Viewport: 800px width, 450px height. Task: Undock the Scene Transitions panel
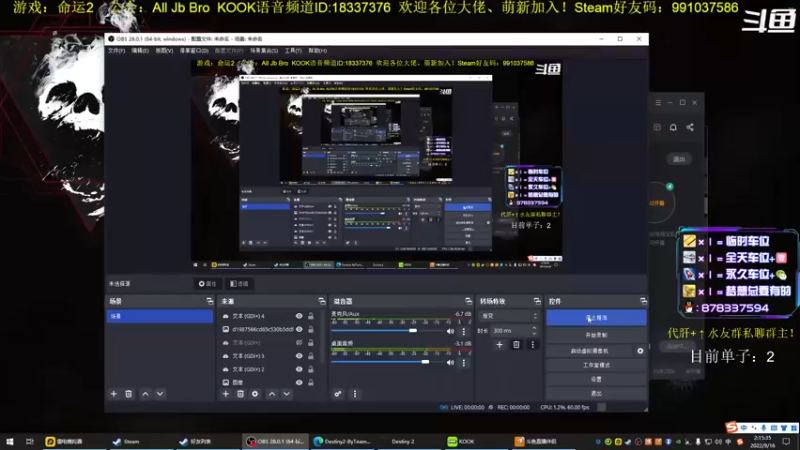click(537, 302)
